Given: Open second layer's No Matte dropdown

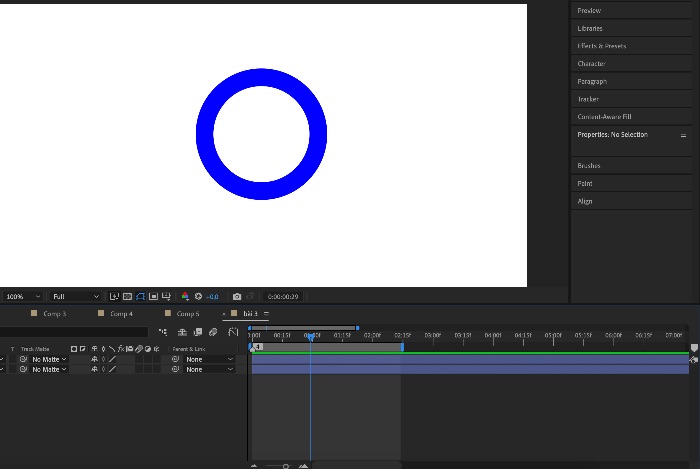Looking at the screenshot, I should (x=49, y=369).
